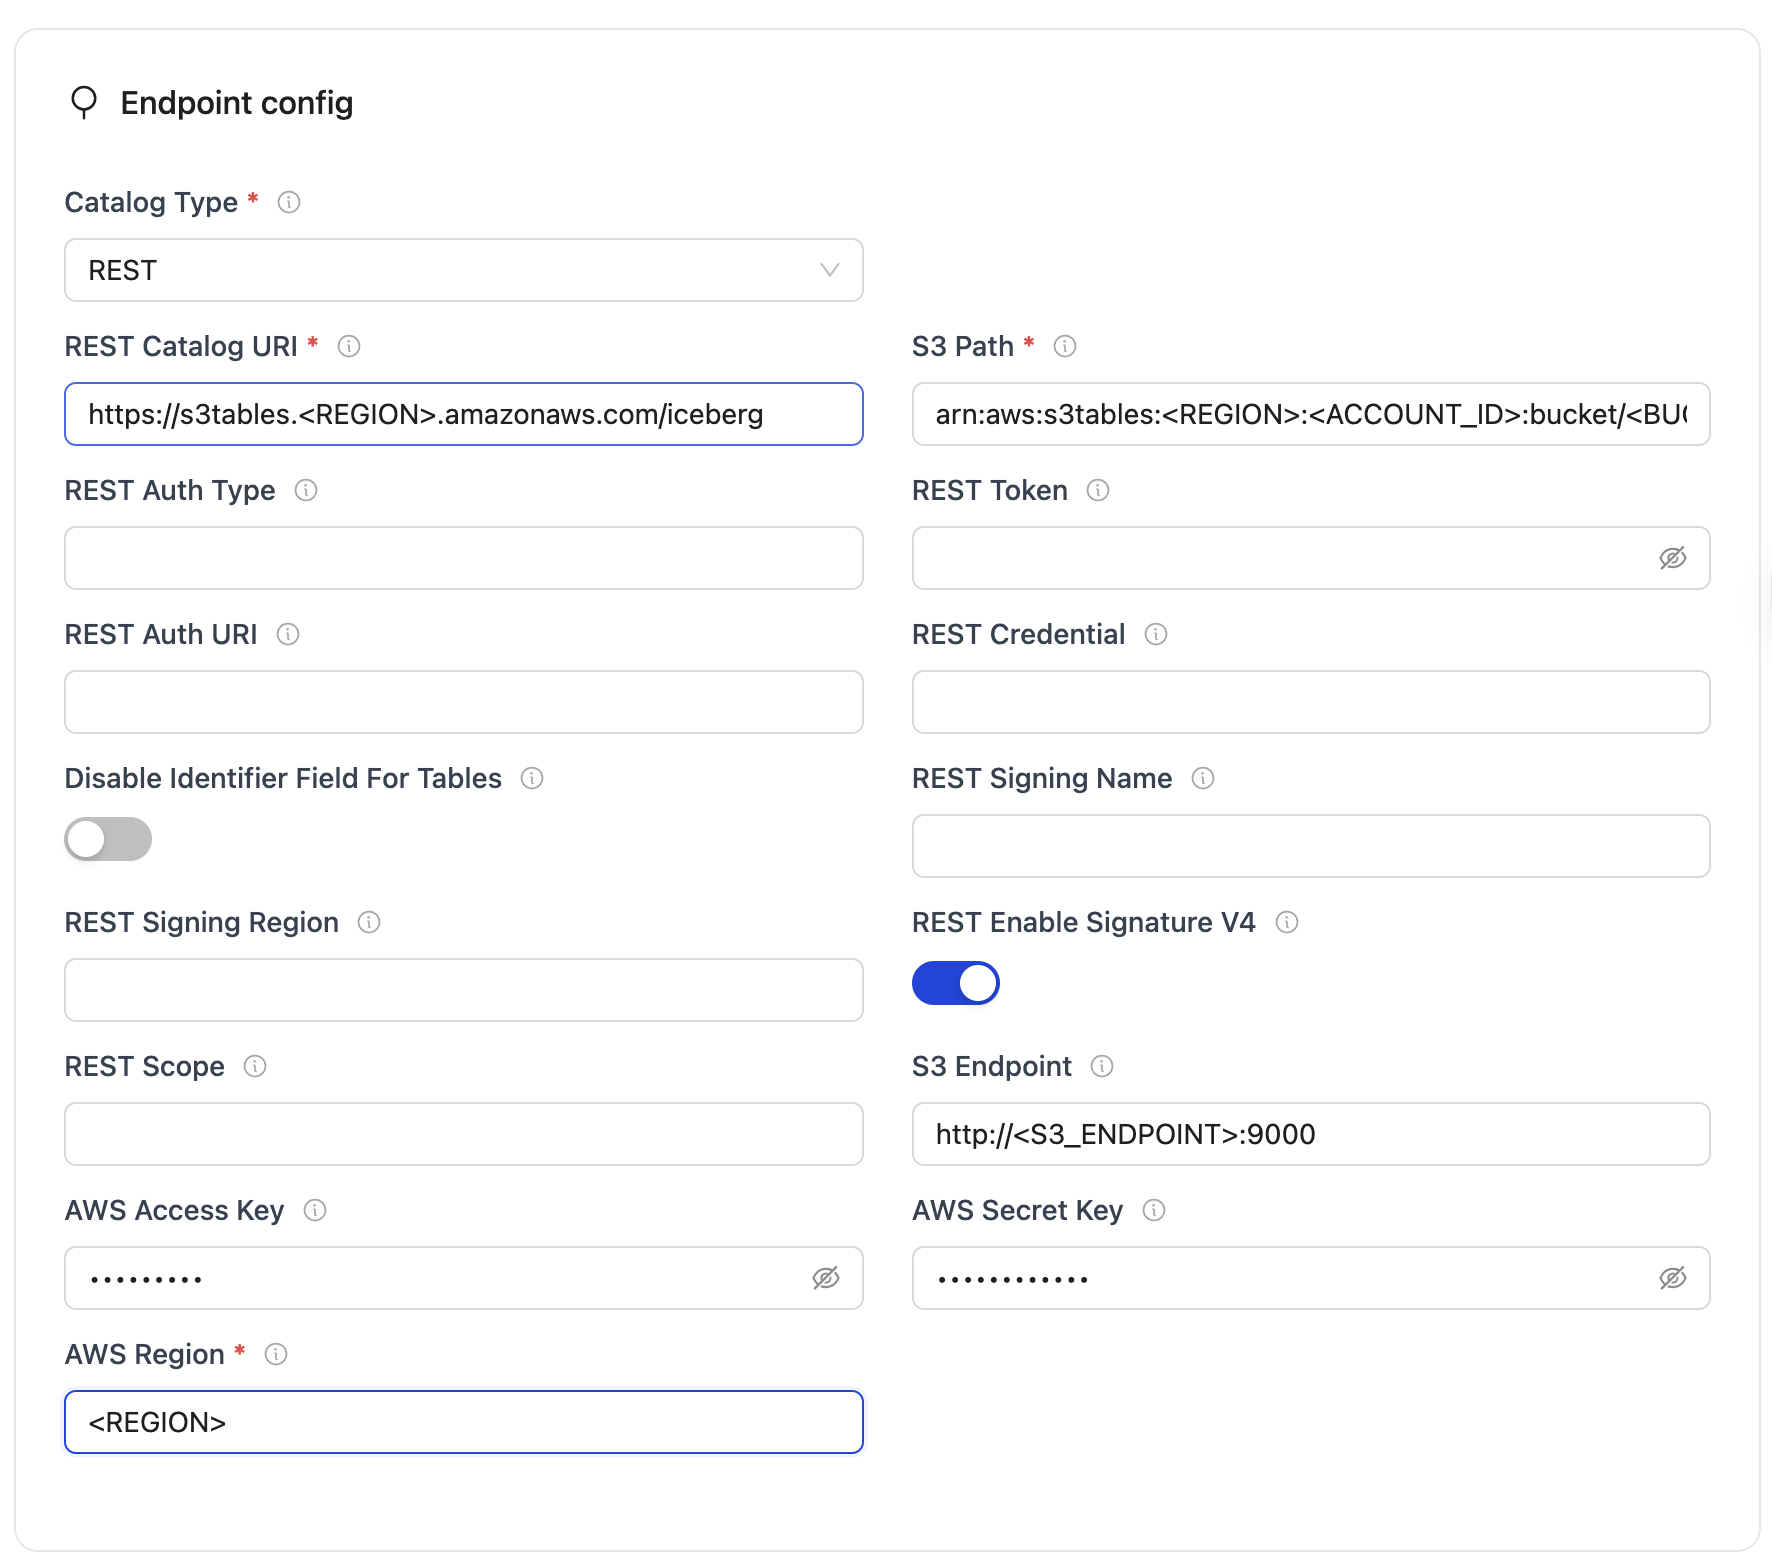Viewport: 1772px width, 1568px height.
Task: View info tooltip for S3 Endpoint
Action: [1102, 1066]
